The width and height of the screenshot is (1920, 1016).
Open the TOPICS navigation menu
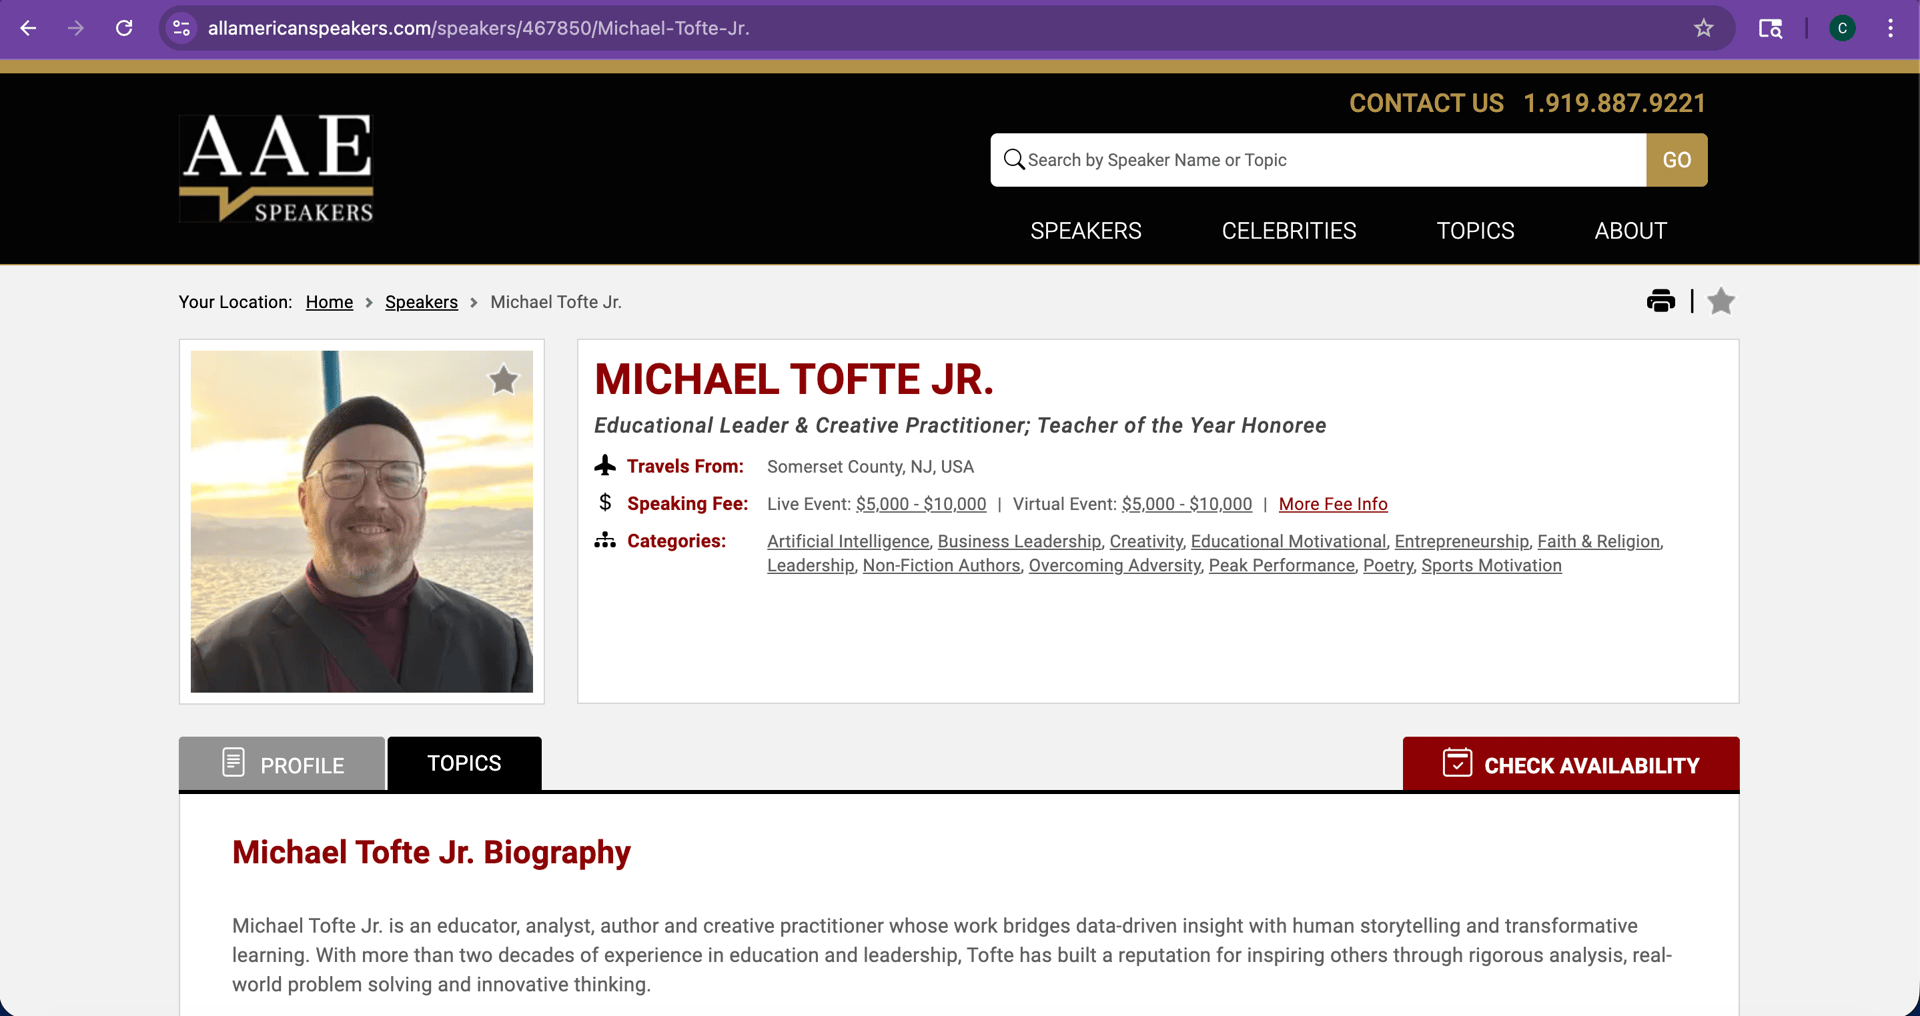[1475, 231]
